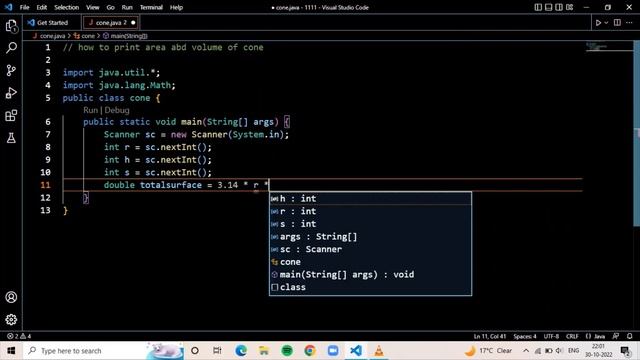
Task: Open File Explorer from taskbar
Action: (x=264, y=351)
